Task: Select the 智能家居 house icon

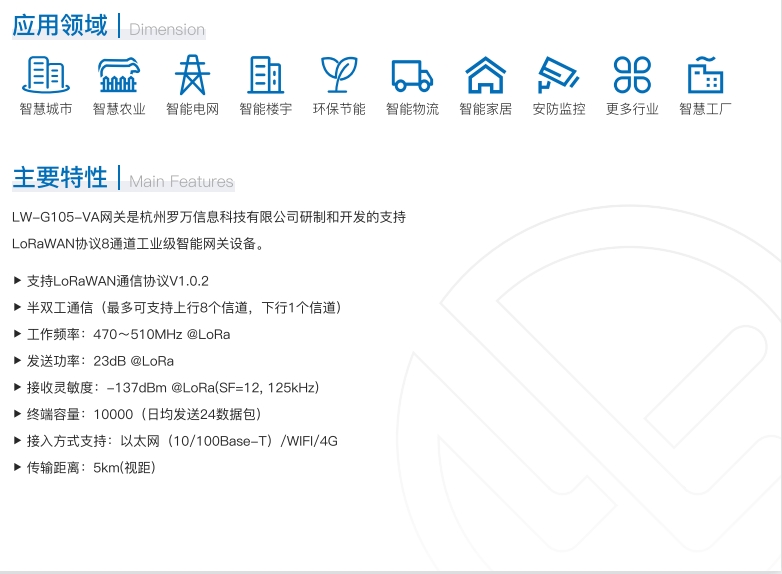Action: (x=486, y=75)
